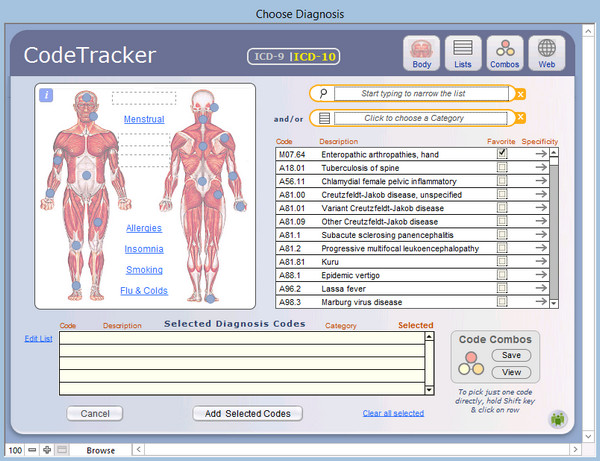This screenshot has height=461, width=600.
Task: Open the Browse mode popup in status bar
Action: pyautogui.click(x=101, y=450)
